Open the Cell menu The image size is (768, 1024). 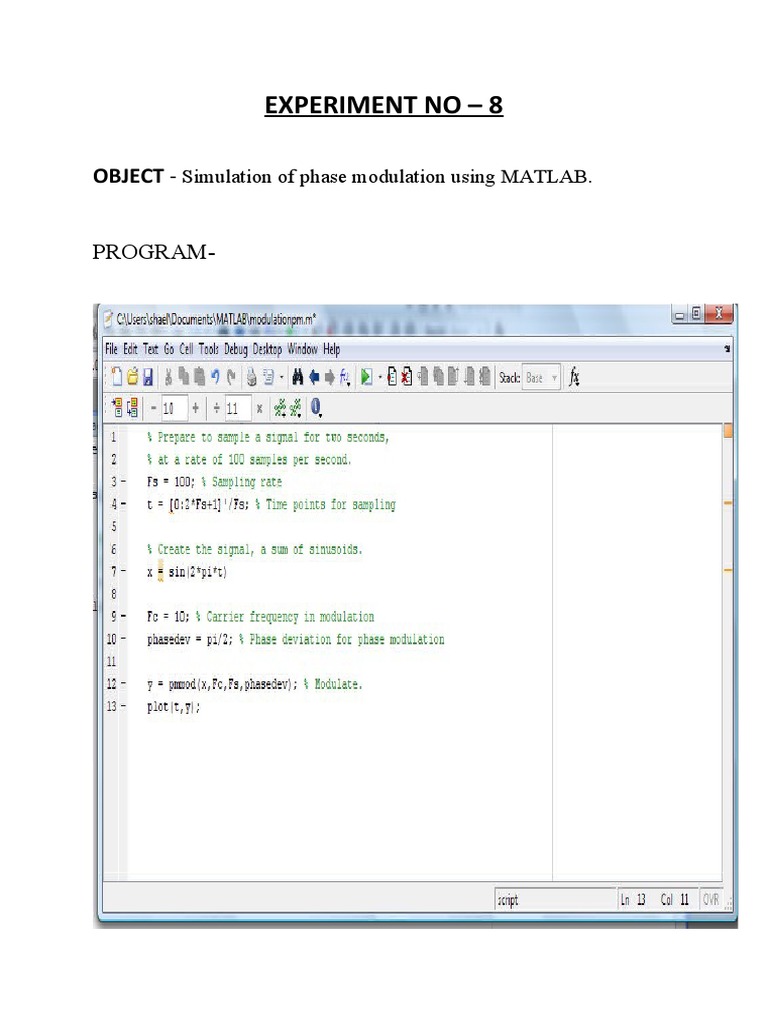[x=187, y=349]
